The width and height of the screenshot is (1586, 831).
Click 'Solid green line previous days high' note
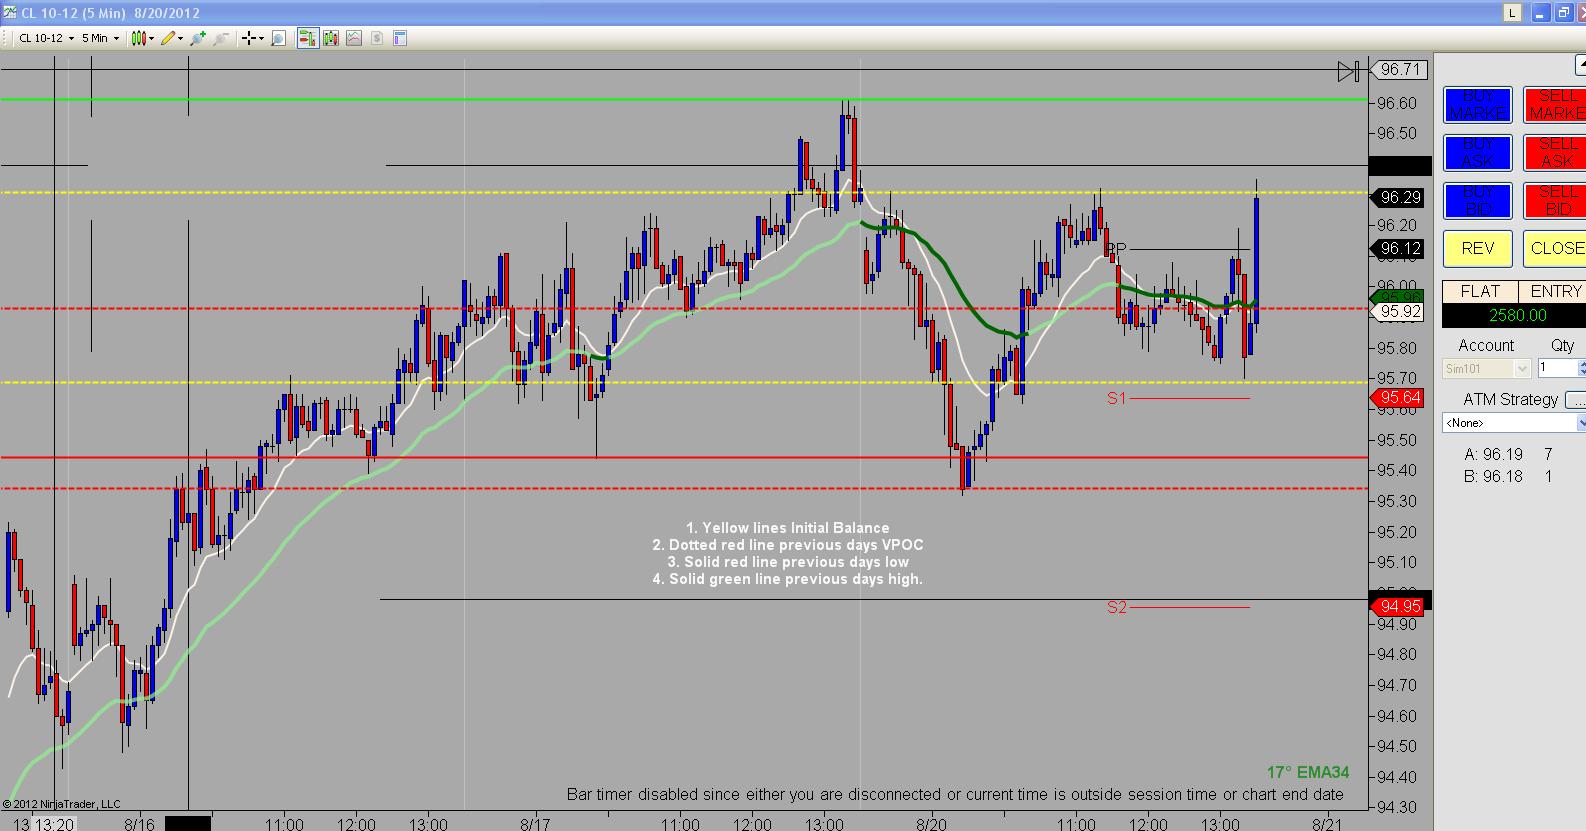(x=787, y=579)
